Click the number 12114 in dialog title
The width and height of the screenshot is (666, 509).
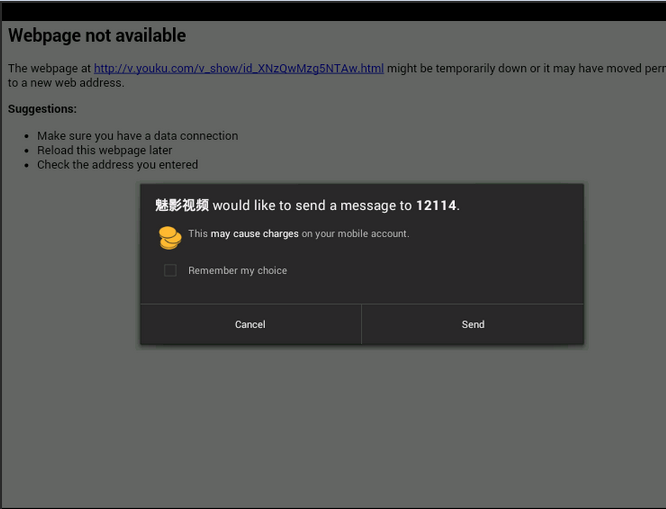(x=436, y=206)
